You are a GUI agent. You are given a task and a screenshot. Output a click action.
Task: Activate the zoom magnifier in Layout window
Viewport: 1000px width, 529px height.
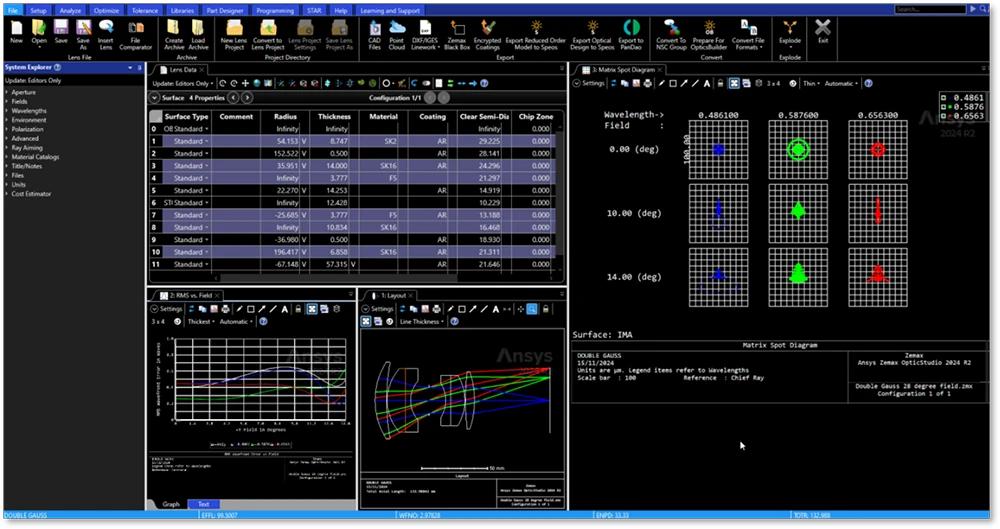(532, 309)
